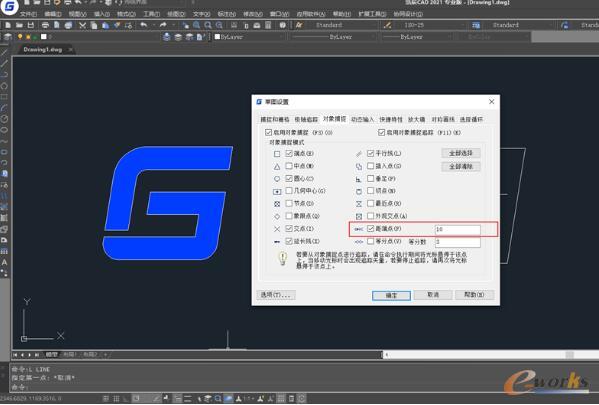
Task: Open the Layer Properties manager icon
Action: (x=8, y=37)
